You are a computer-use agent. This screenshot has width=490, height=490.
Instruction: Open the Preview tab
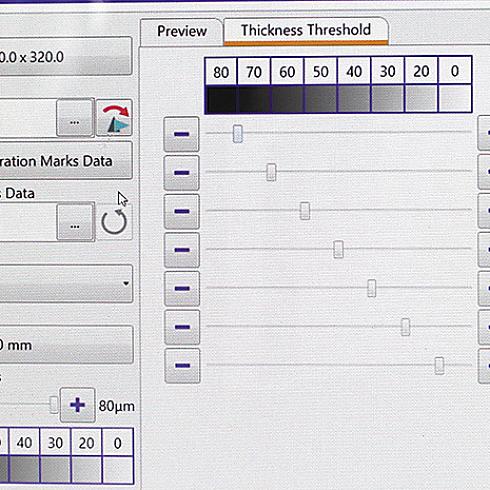coord(182,31)
